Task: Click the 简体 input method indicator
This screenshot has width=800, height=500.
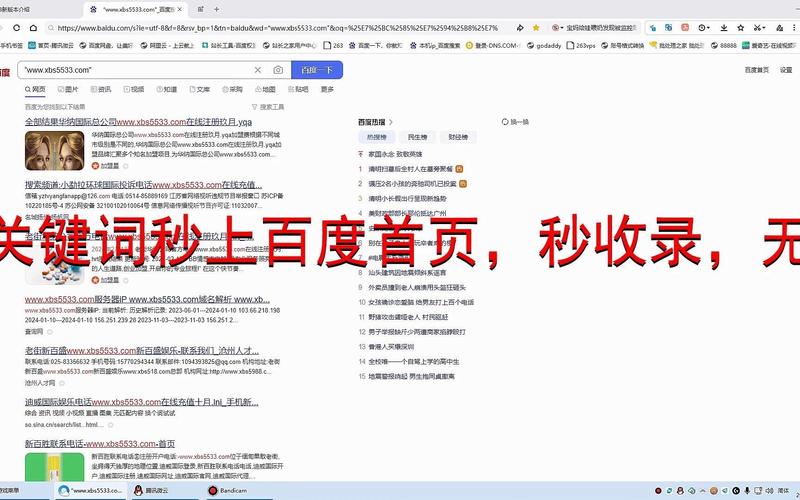Action: click(x=783, y=490)
